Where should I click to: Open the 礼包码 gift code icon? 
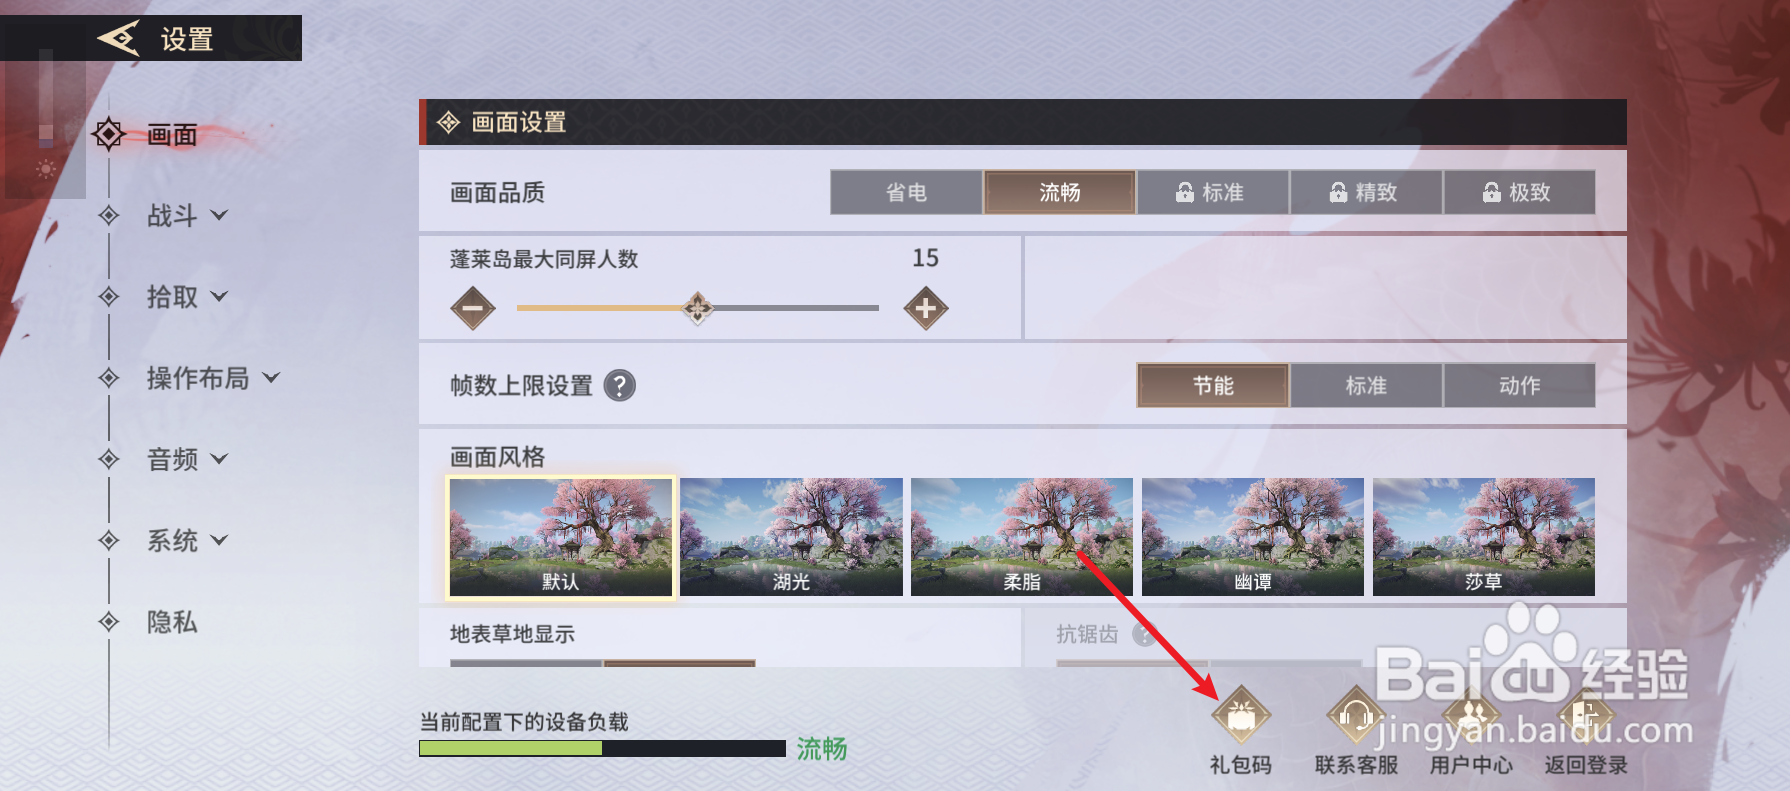point(1241,715)
